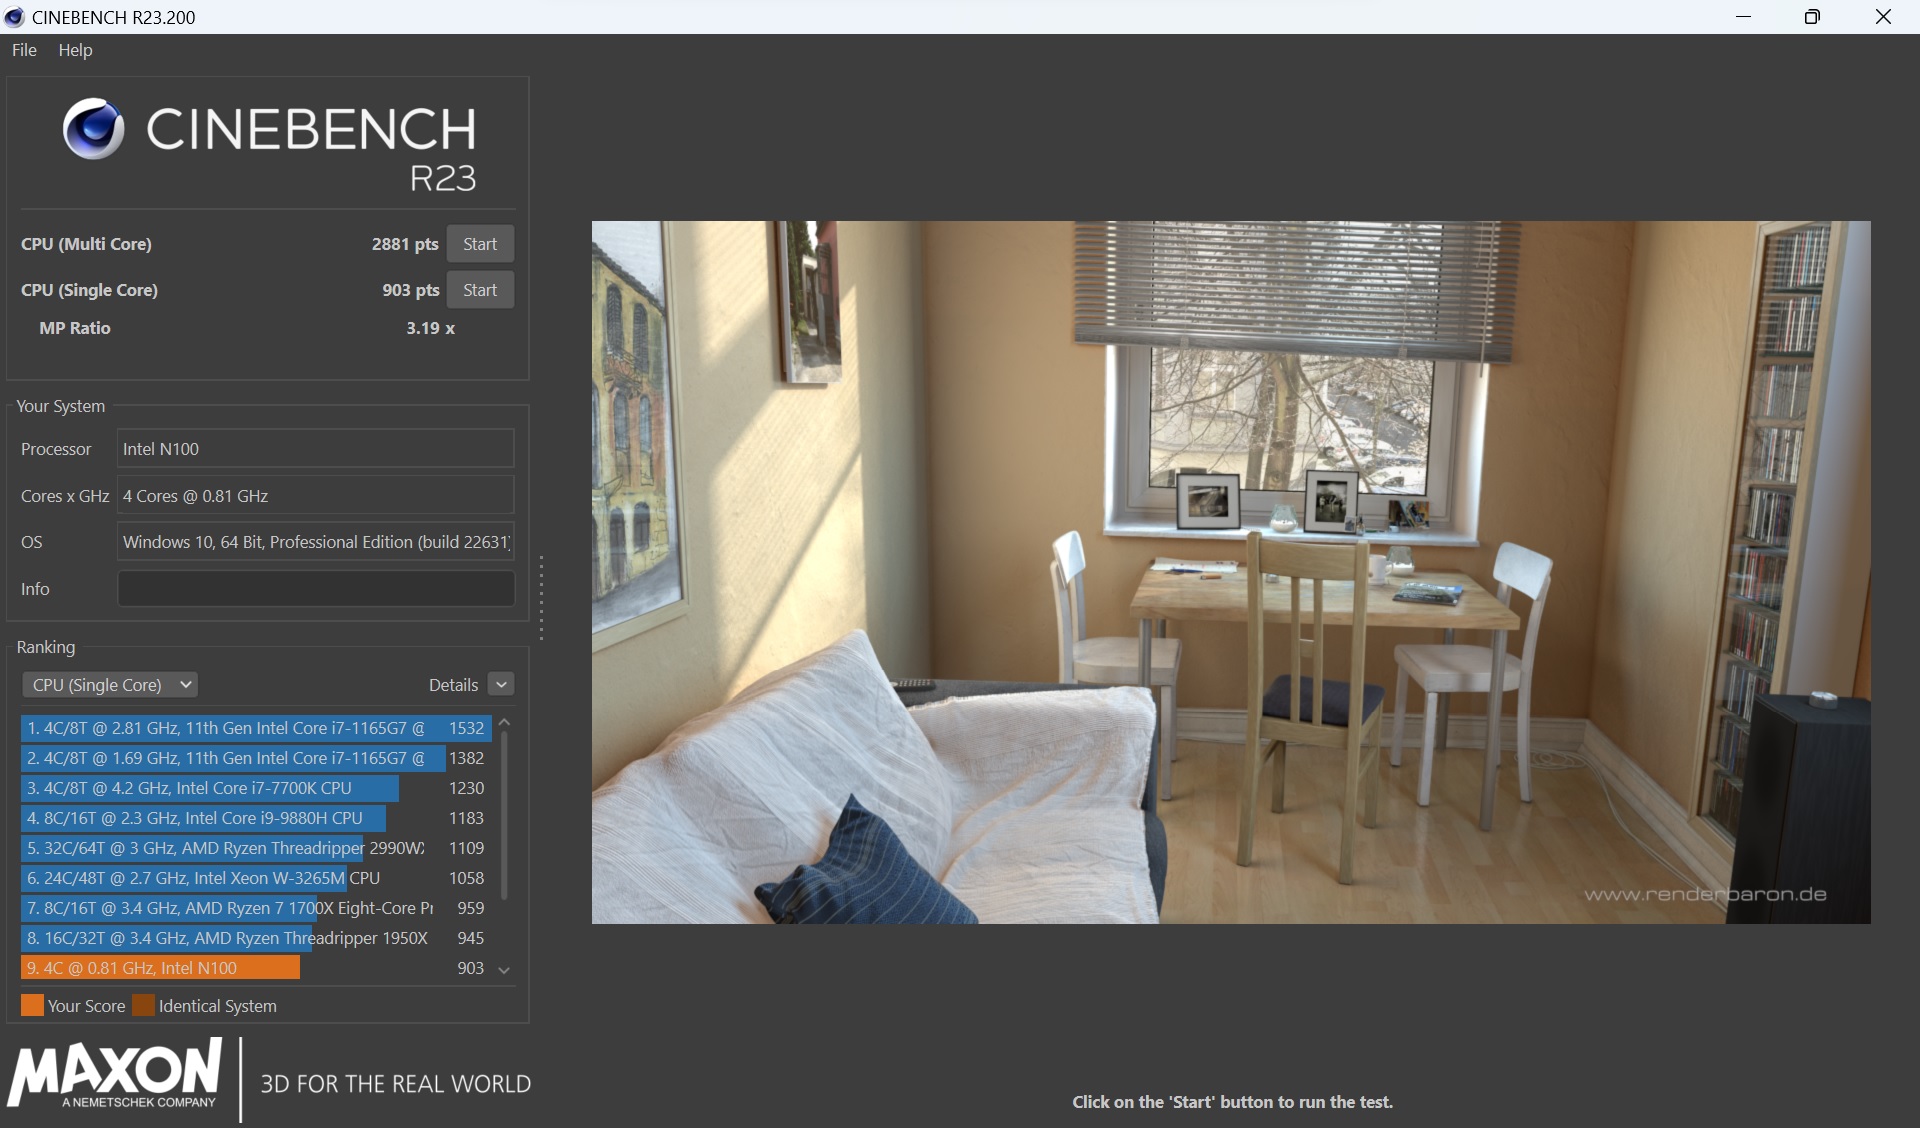
Task: Click the ranking list scroll up arrow
Action: pyautogui.click(x=505, y=722)
